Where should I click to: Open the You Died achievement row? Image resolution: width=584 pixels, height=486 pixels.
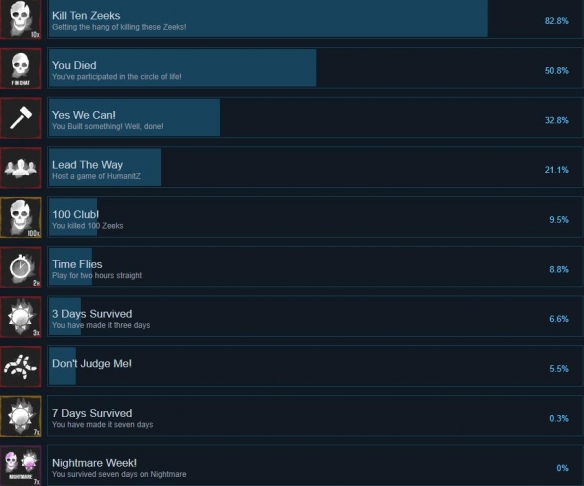click(x=315, y=69)
